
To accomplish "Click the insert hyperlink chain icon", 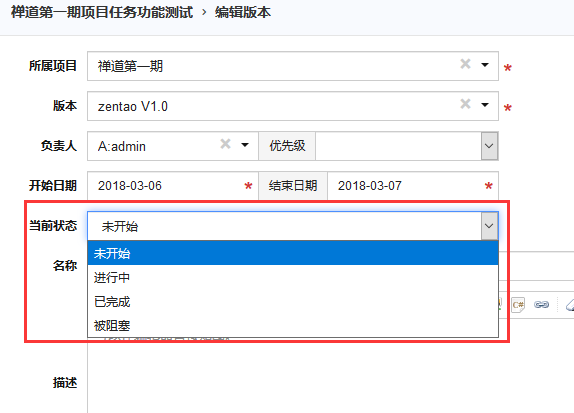I will point(541,305).
